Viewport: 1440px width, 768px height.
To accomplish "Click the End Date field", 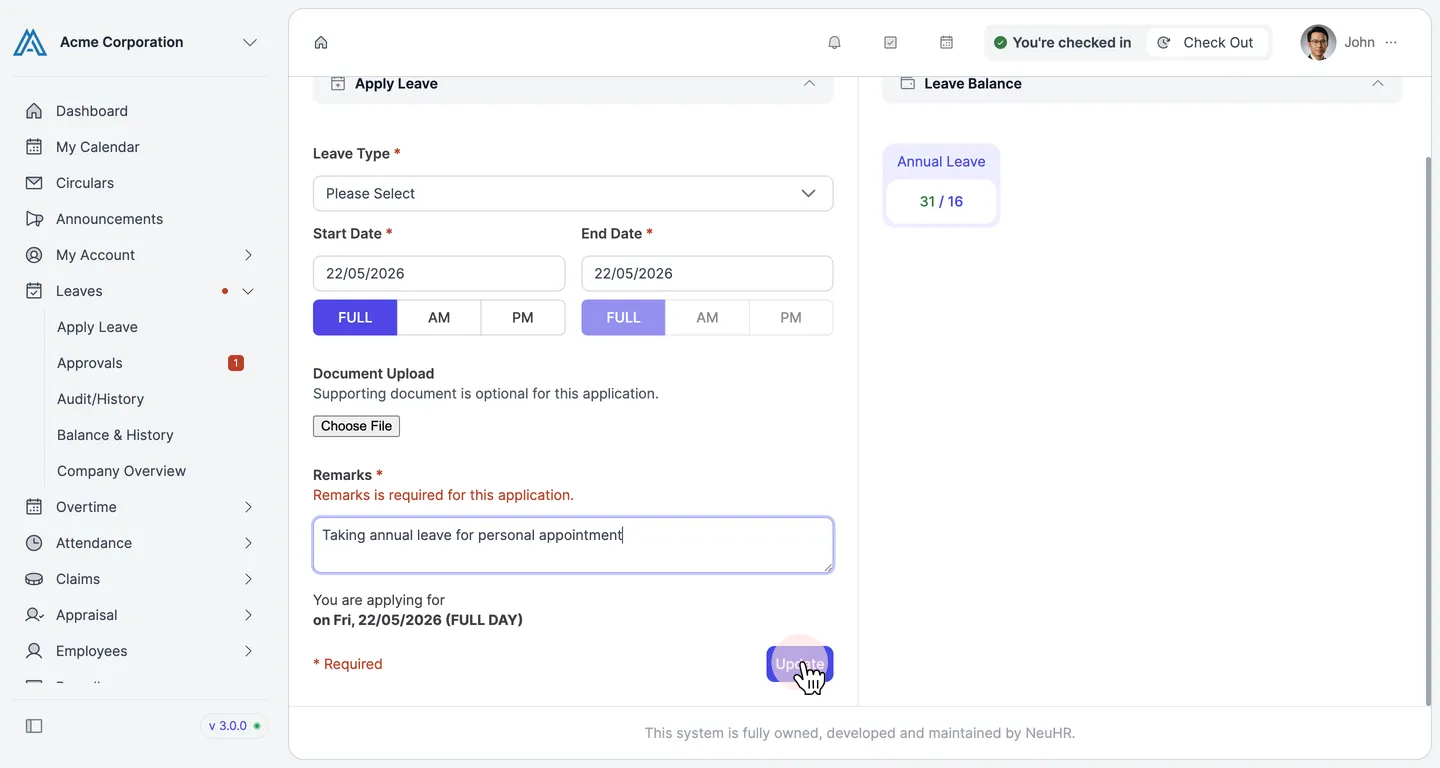I will [x=707, y=274].
